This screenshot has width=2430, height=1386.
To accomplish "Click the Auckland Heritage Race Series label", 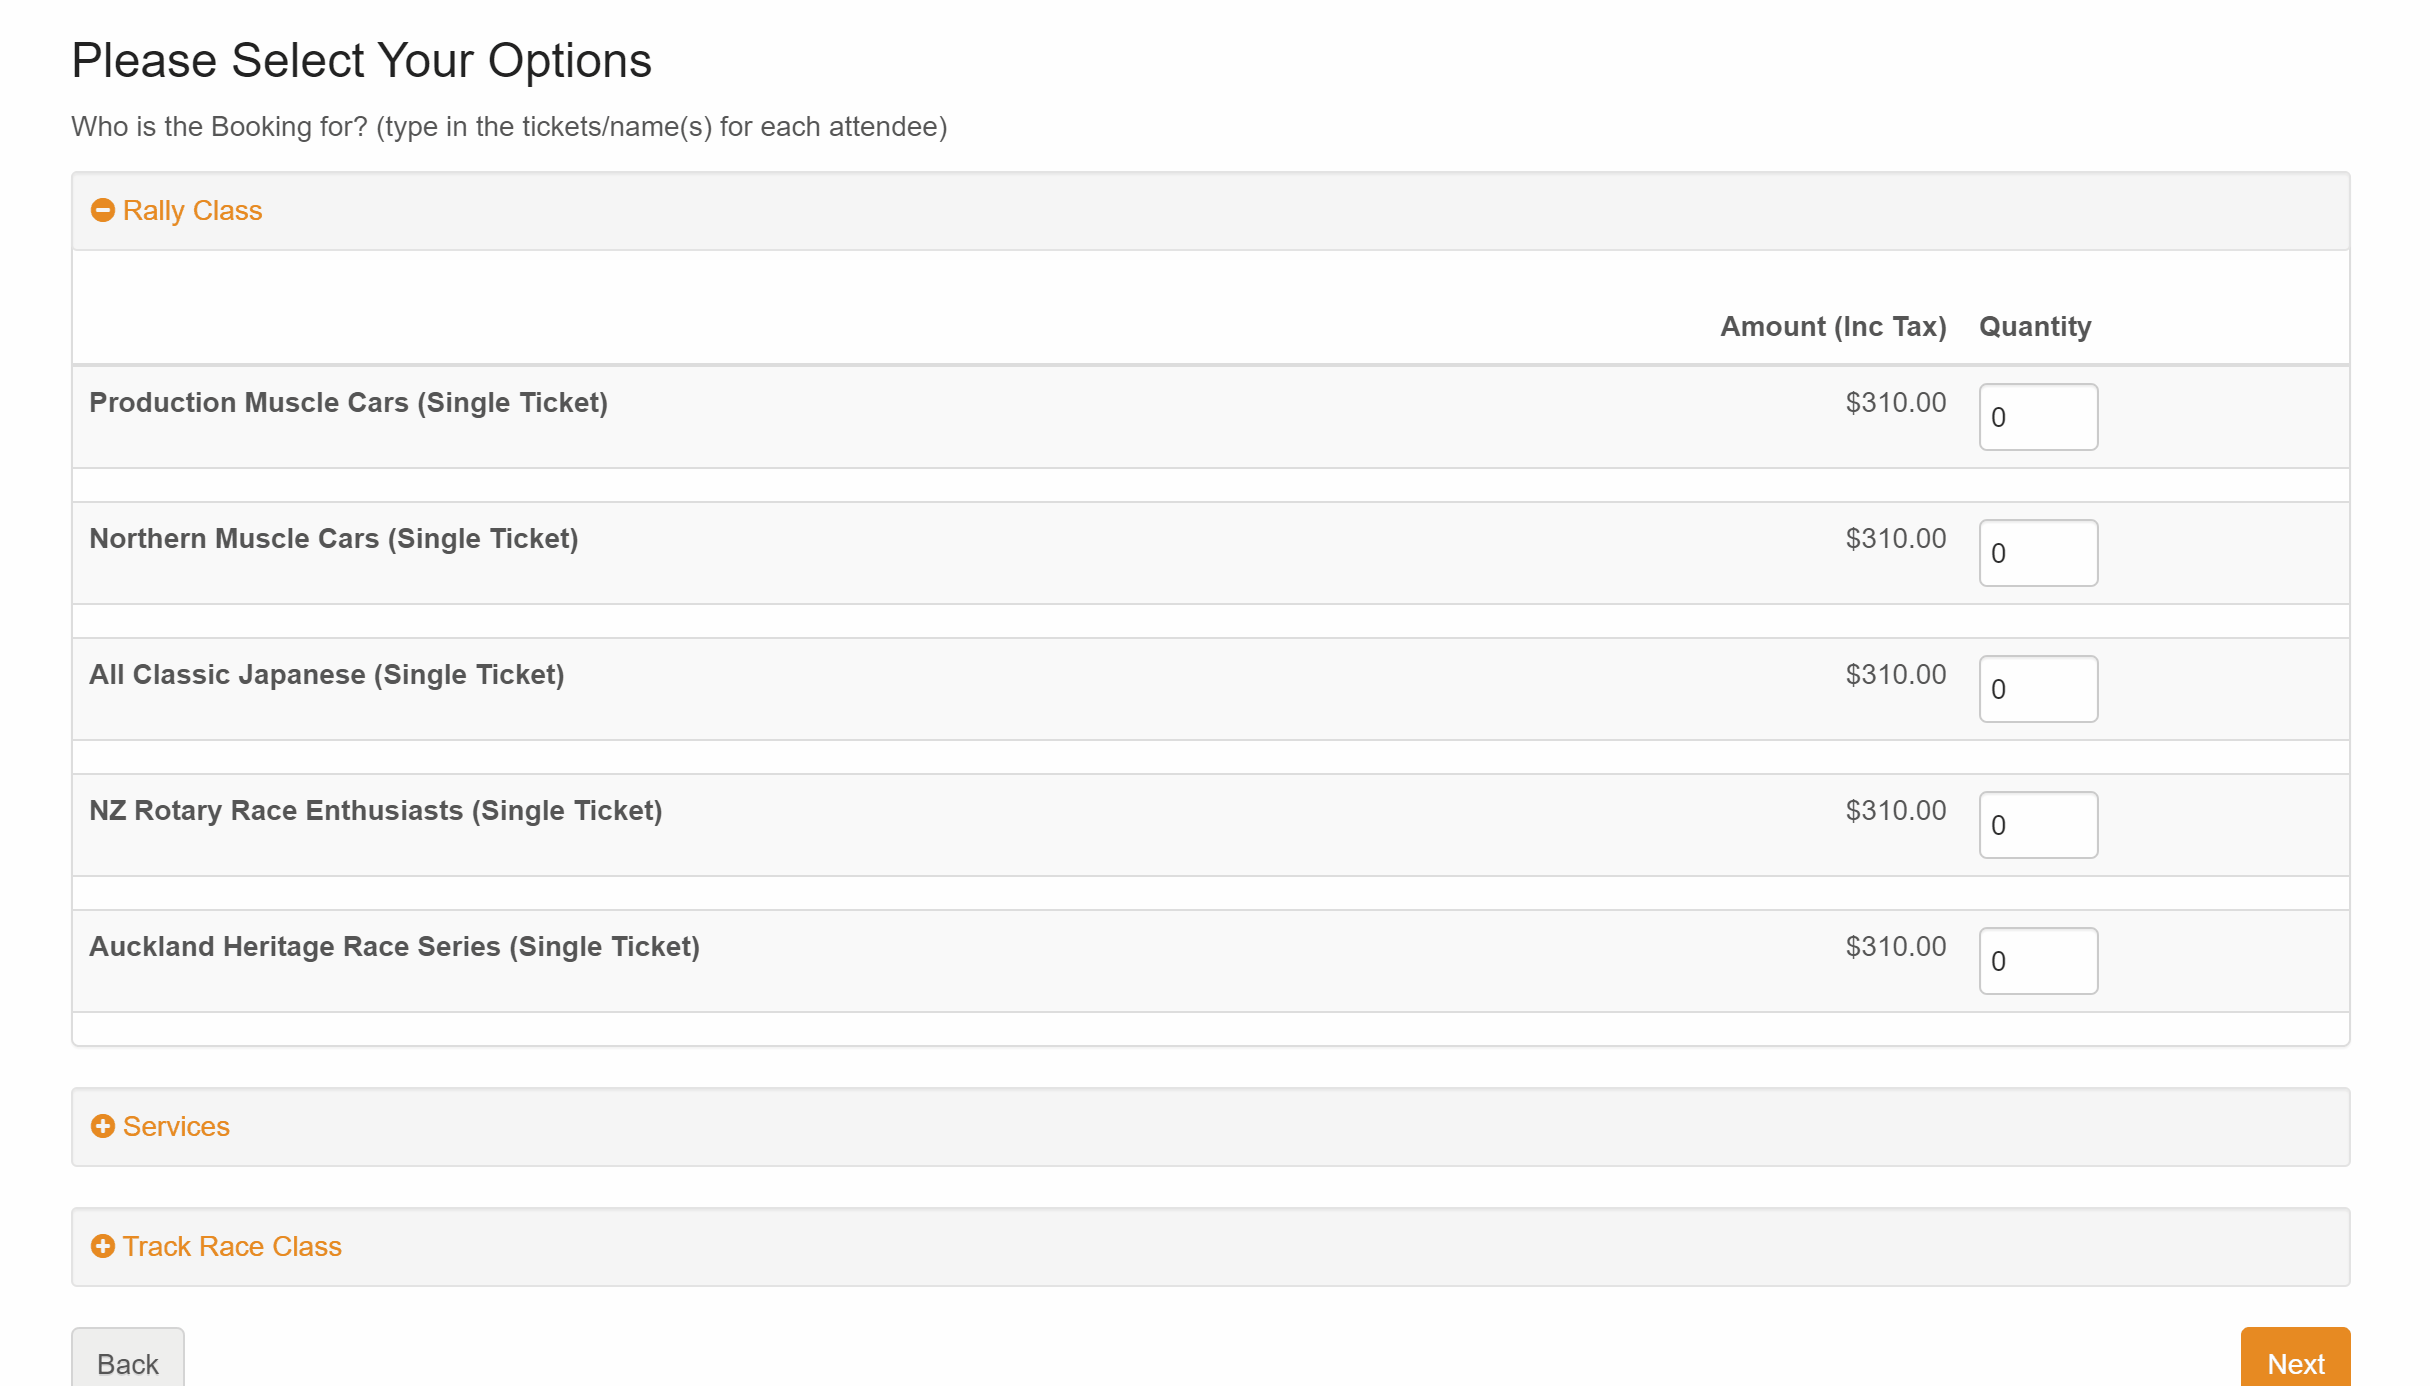I will pos(394,946).
